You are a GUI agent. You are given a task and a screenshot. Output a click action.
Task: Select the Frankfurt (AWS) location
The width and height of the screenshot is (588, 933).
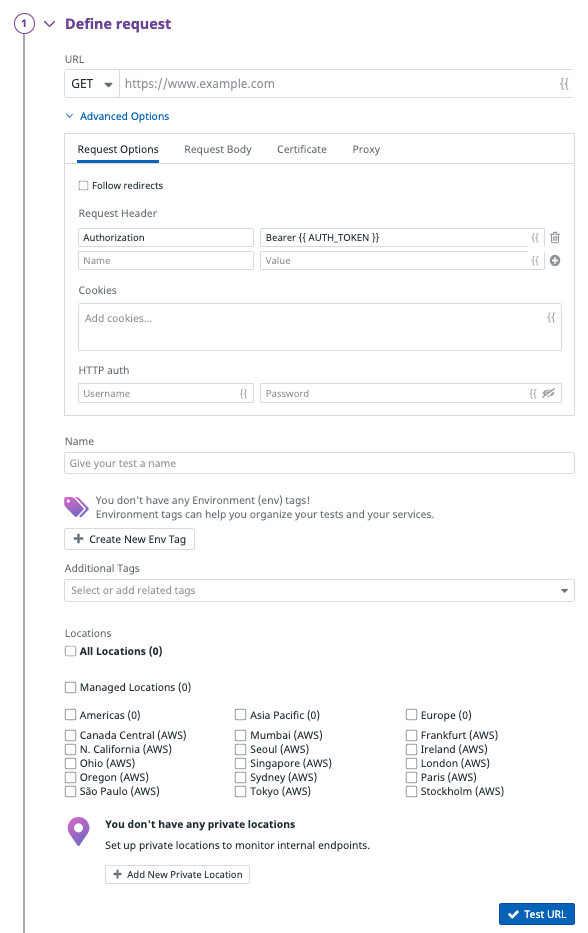tap(411, 735)
